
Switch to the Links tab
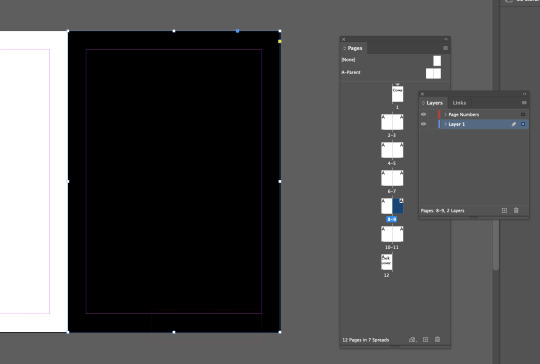point(459,103)
